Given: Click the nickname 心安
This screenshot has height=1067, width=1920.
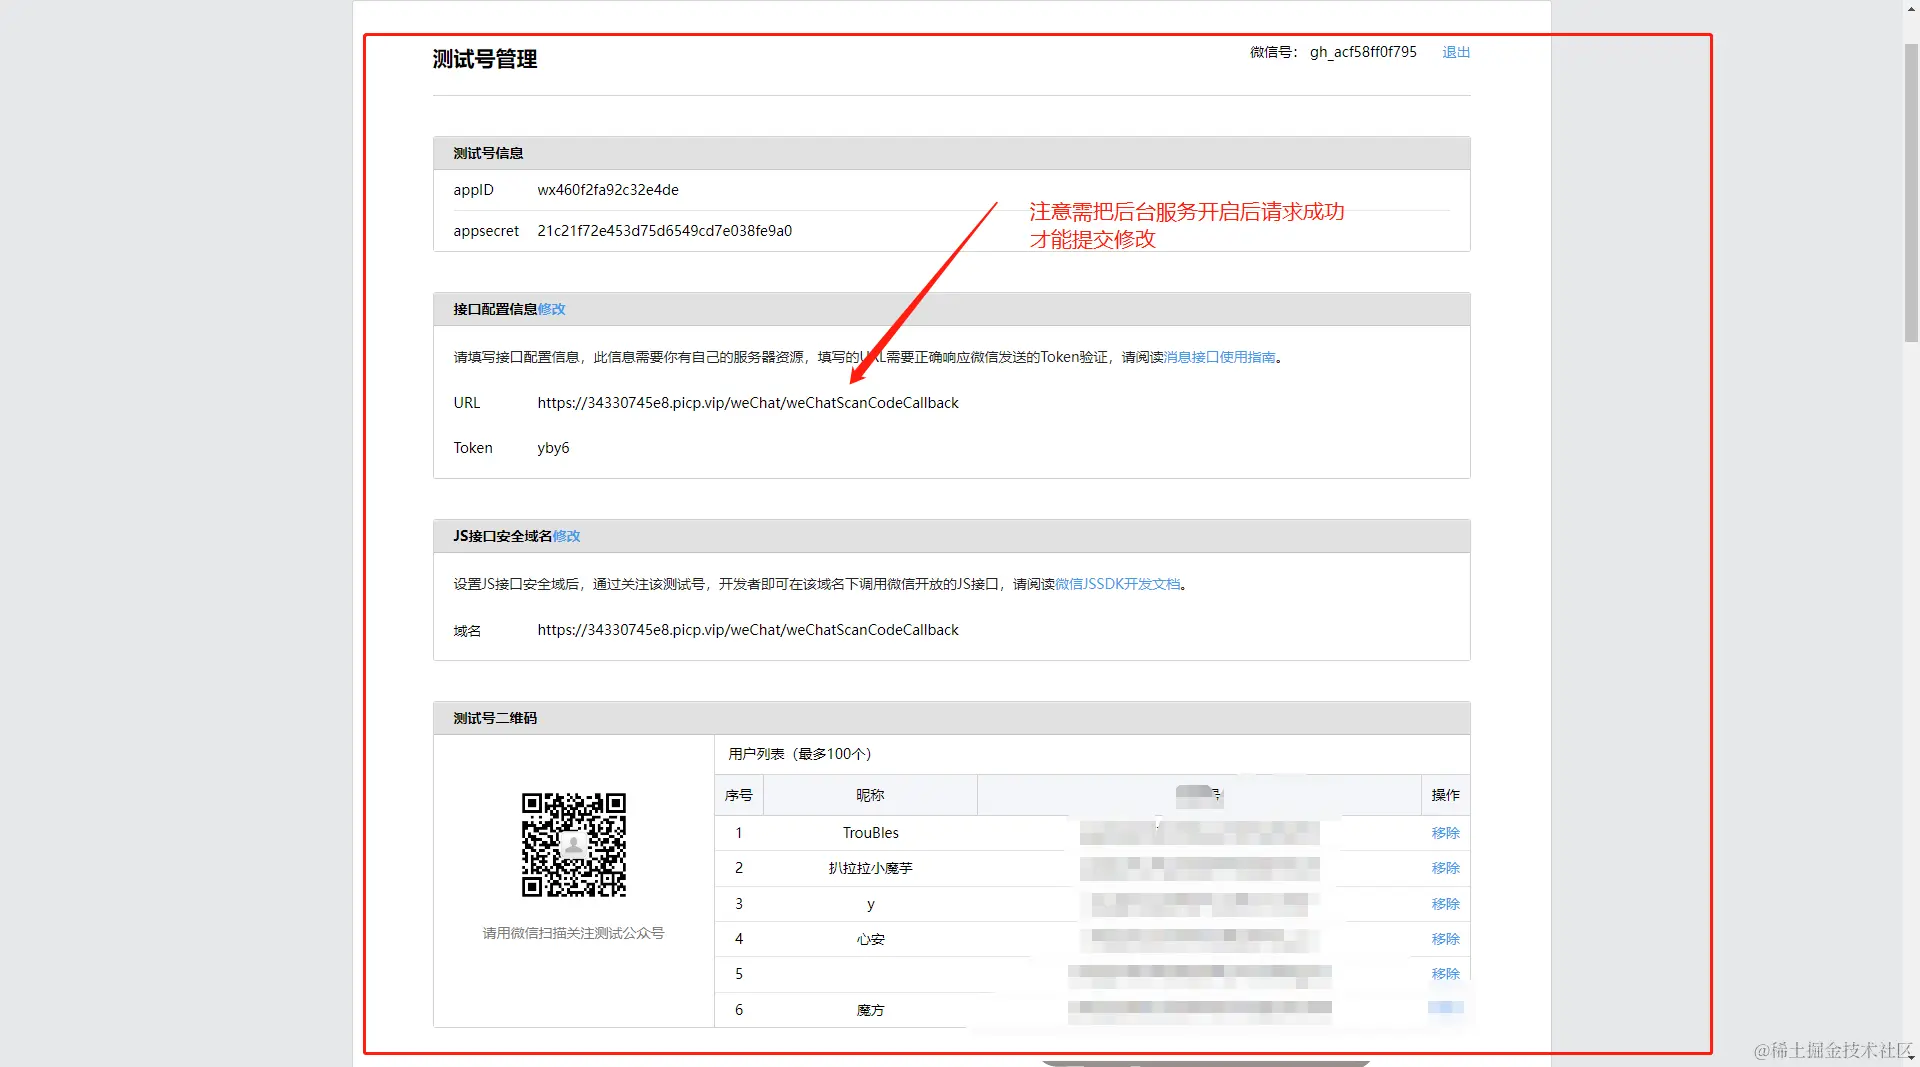Looking at the screenshot, I should (x=871, y=939).
